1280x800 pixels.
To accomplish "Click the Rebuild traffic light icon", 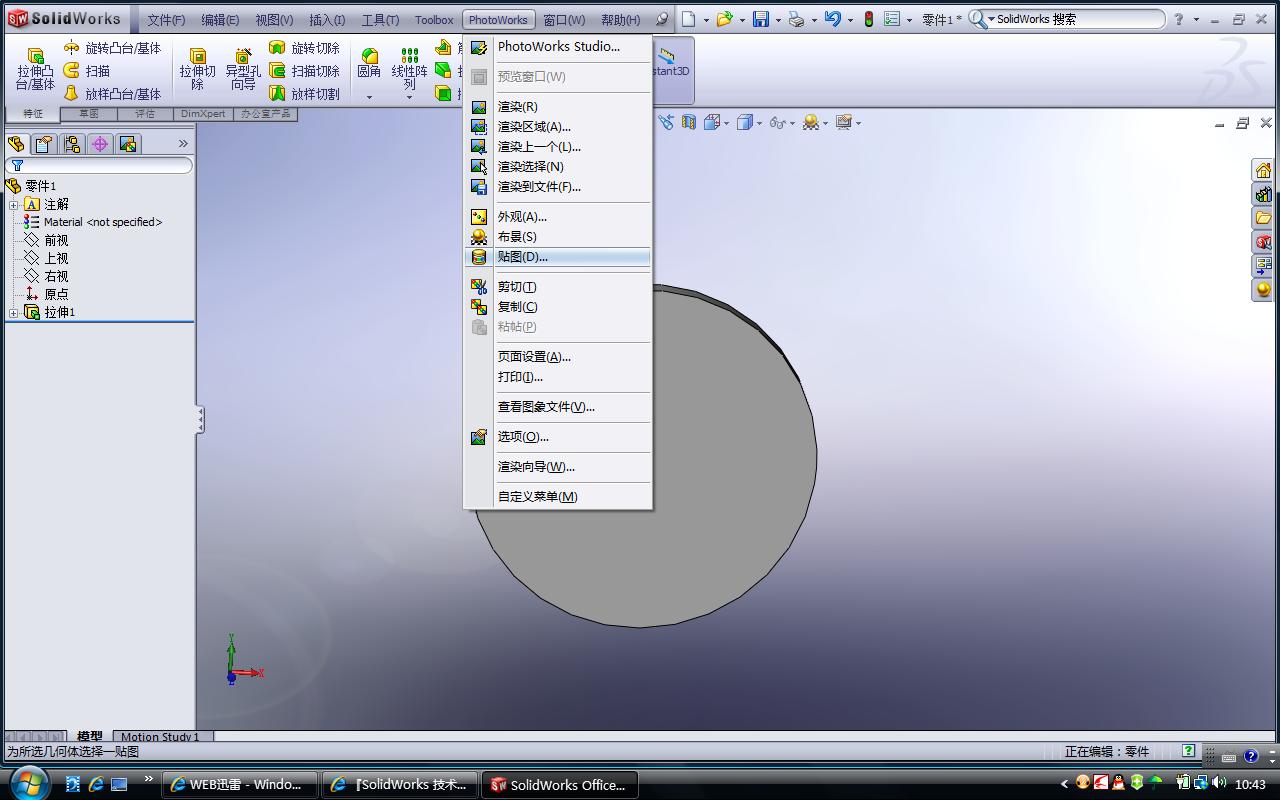I will coord(868,19).
